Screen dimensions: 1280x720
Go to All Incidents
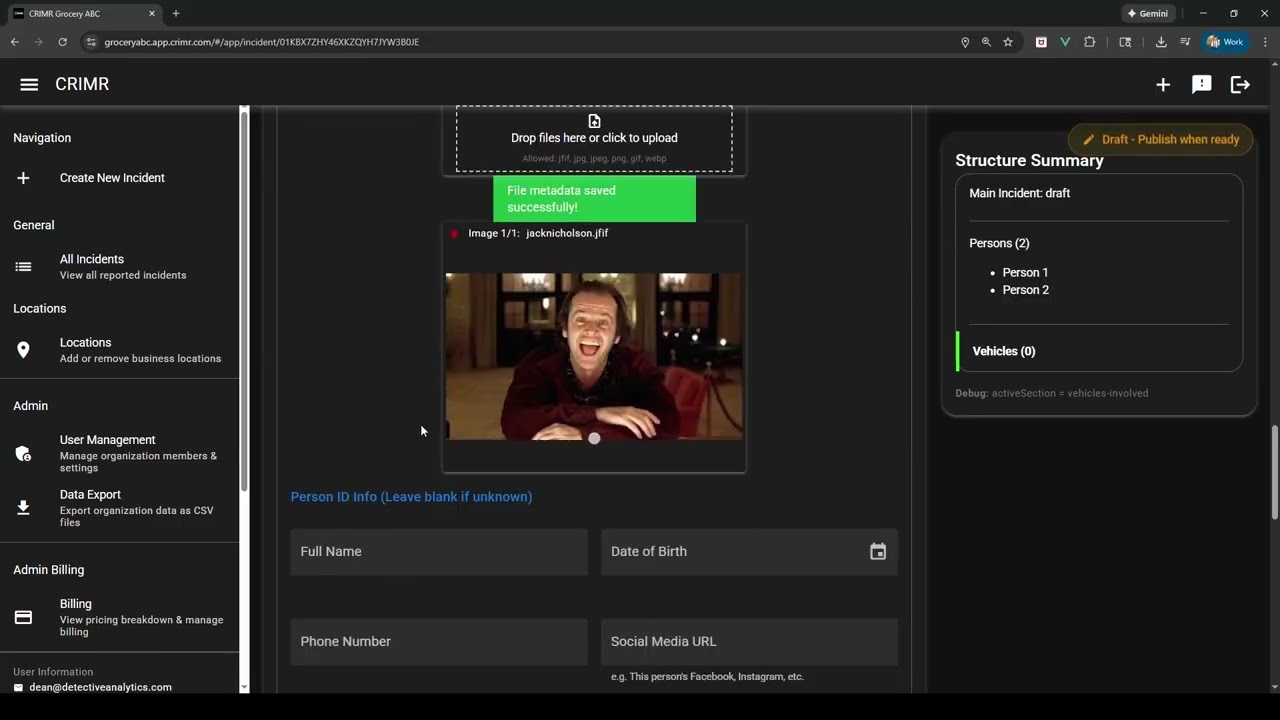click(x=120, y=266)
